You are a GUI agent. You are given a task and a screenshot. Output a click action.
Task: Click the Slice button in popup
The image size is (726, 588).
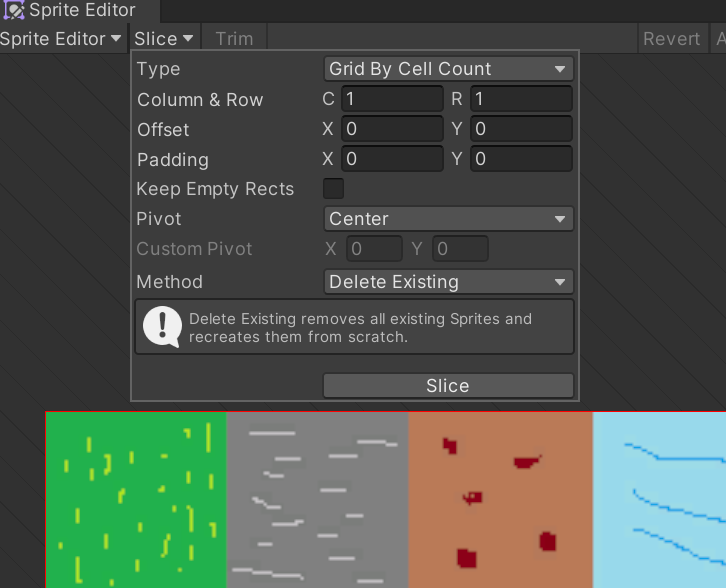point(448,386)
